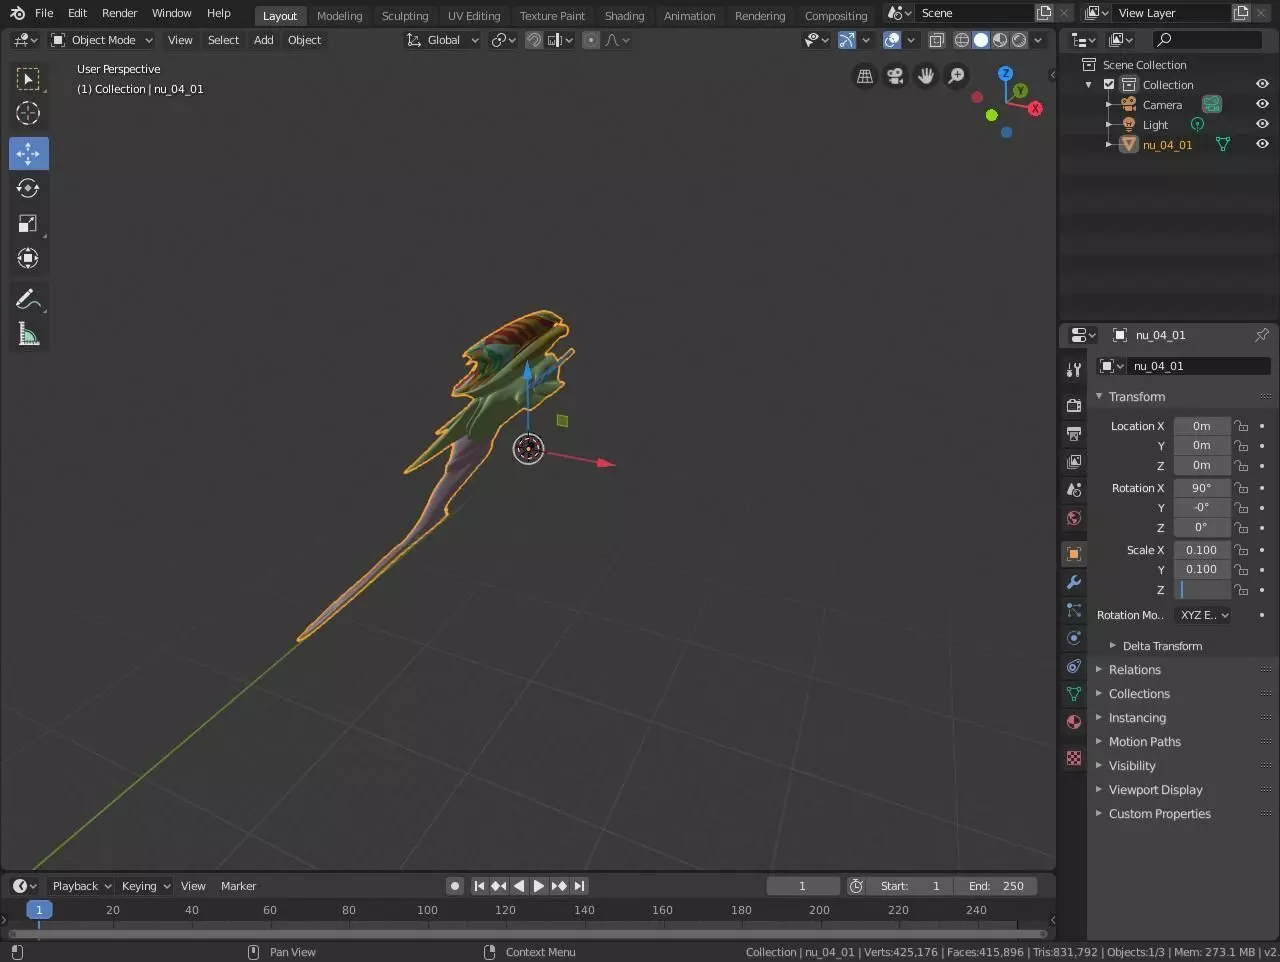Open Modifier properties wrench tab
The image size is (1280, 962).
point(1074,582)
